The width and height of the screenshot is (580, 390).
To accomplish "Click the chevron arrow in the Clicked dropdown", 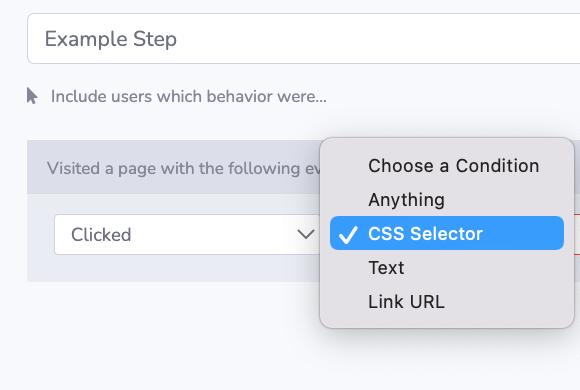I will 306,234.
